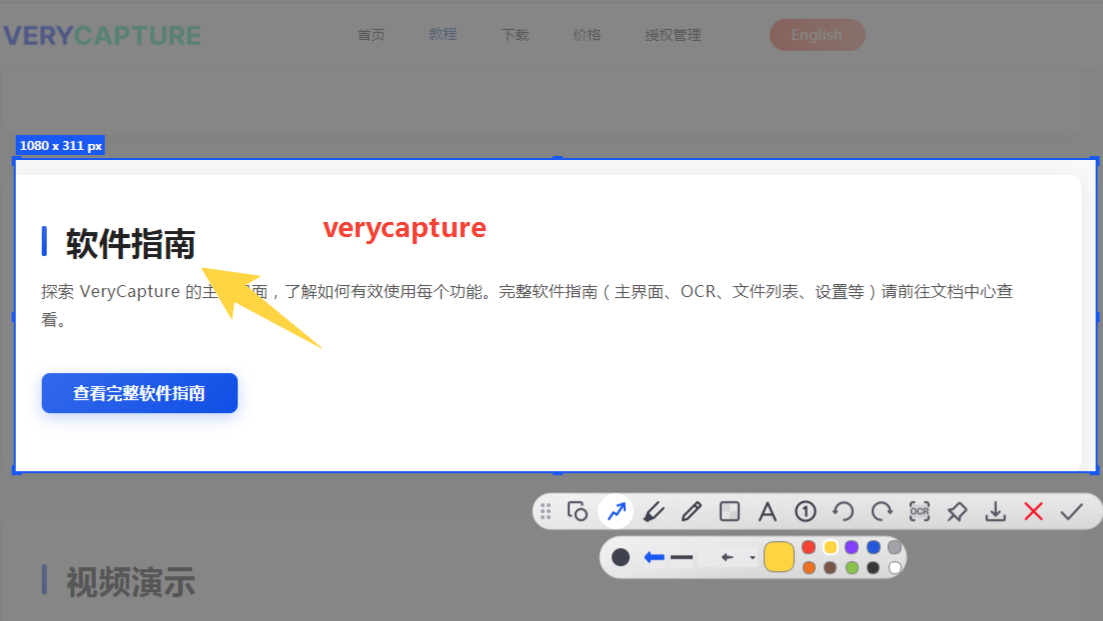Screen dimensions: 1103x621
Task: Run OCR text recognition on selection
Action: pyautogui.click(x=919, y=511)
